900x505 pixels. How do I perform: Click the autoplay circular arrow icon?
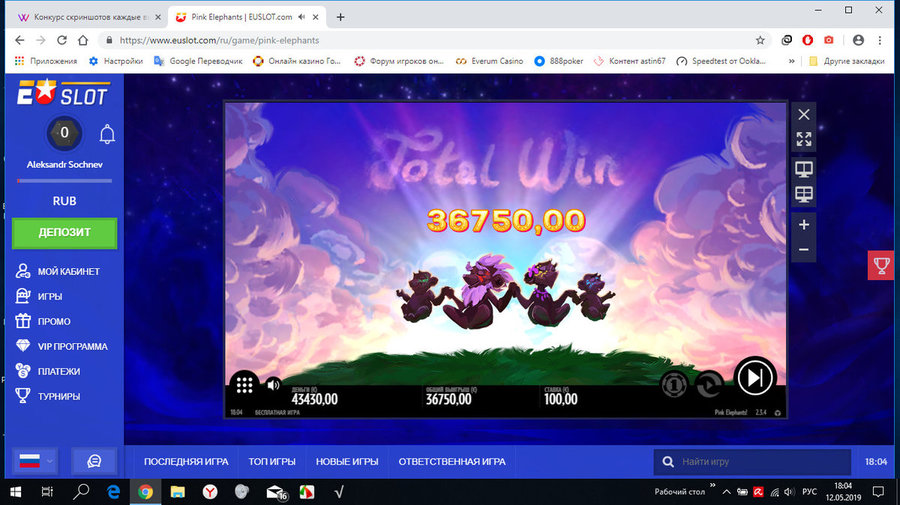[x=709, y=384]
